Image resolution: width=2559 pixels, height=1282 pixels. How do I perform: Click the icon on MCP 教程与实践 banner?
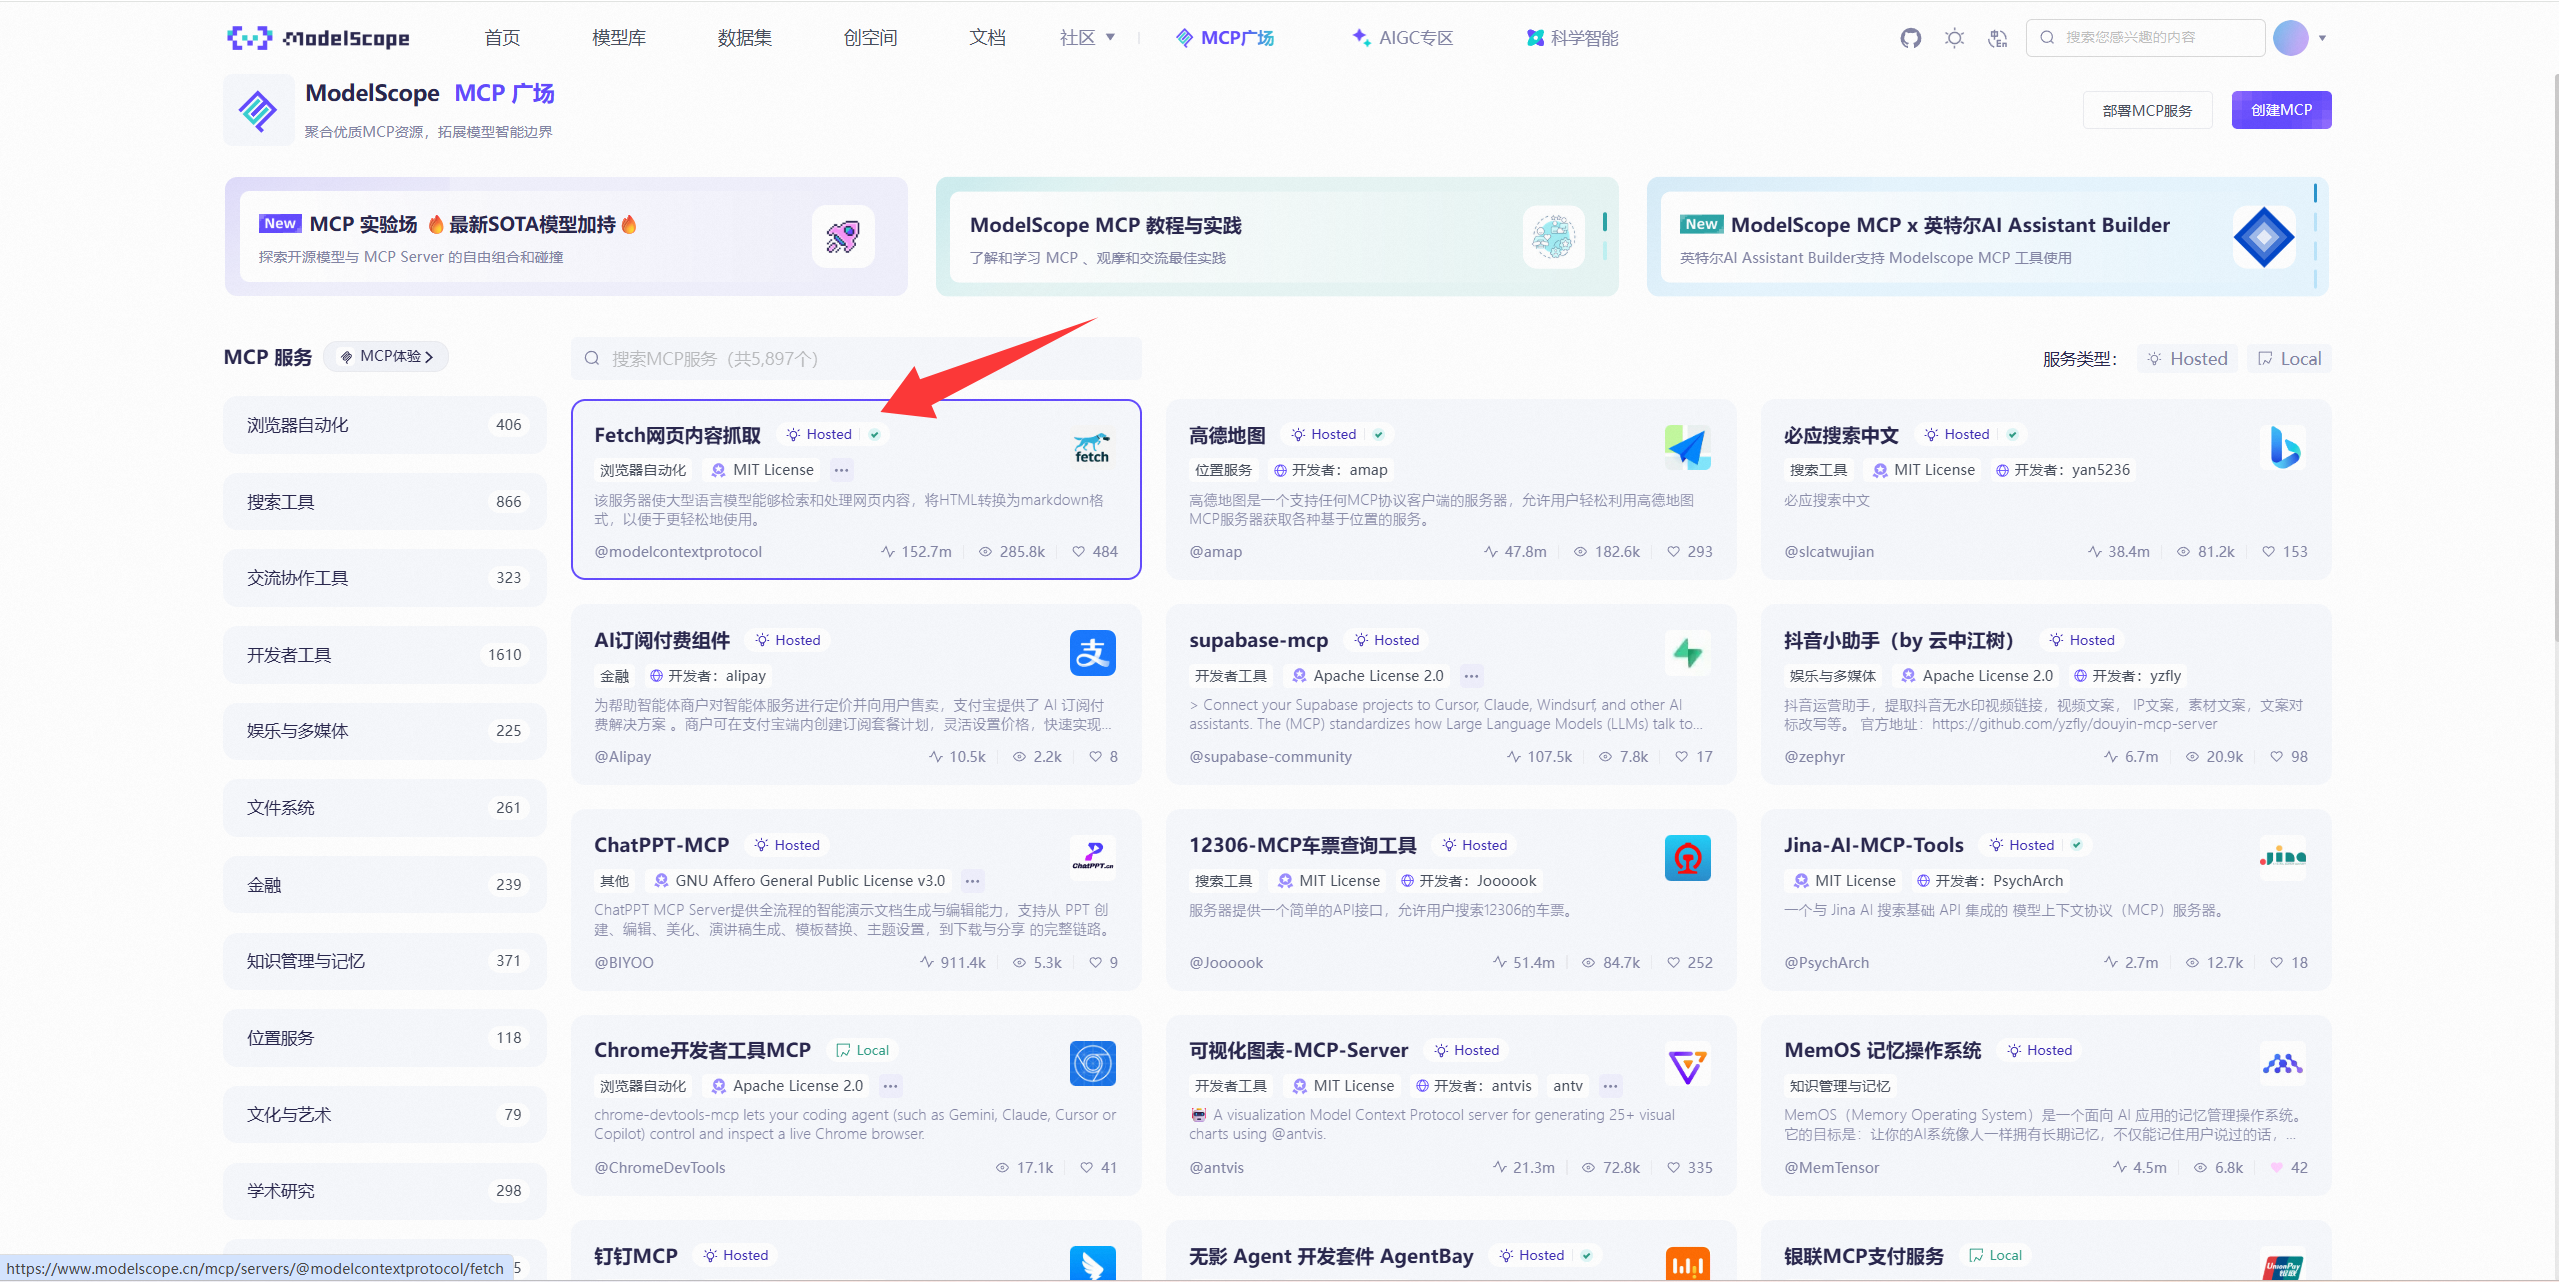pos(1554,237)
